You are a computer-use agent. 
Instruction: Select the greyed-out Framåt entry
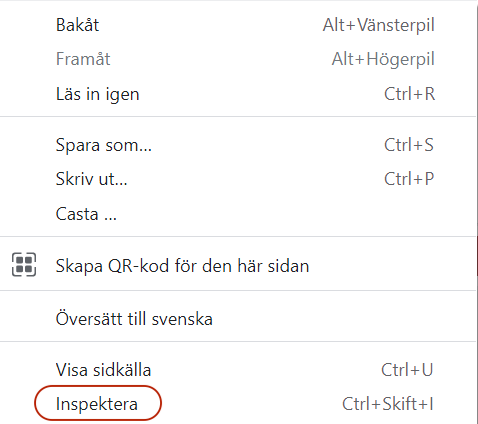[x=238, y=59]
